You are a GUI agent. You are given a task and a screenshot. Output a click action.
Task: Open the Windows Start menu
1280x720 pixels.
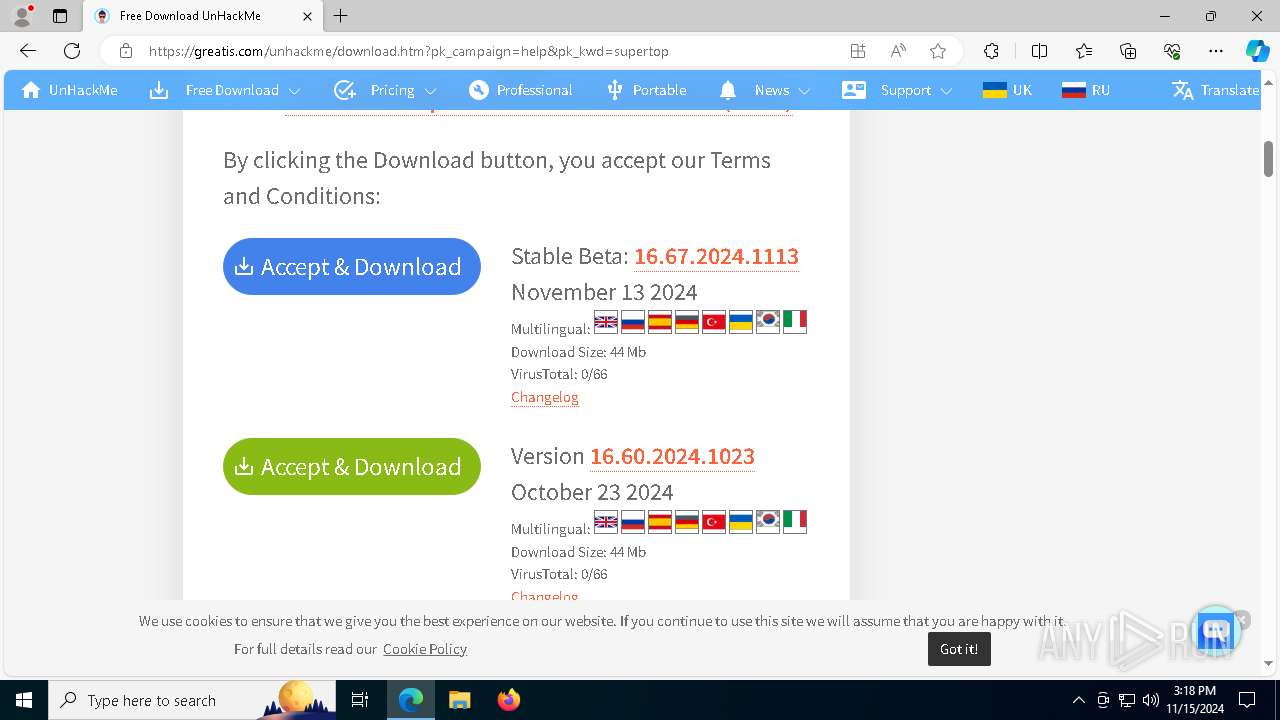tap(24, 700)
